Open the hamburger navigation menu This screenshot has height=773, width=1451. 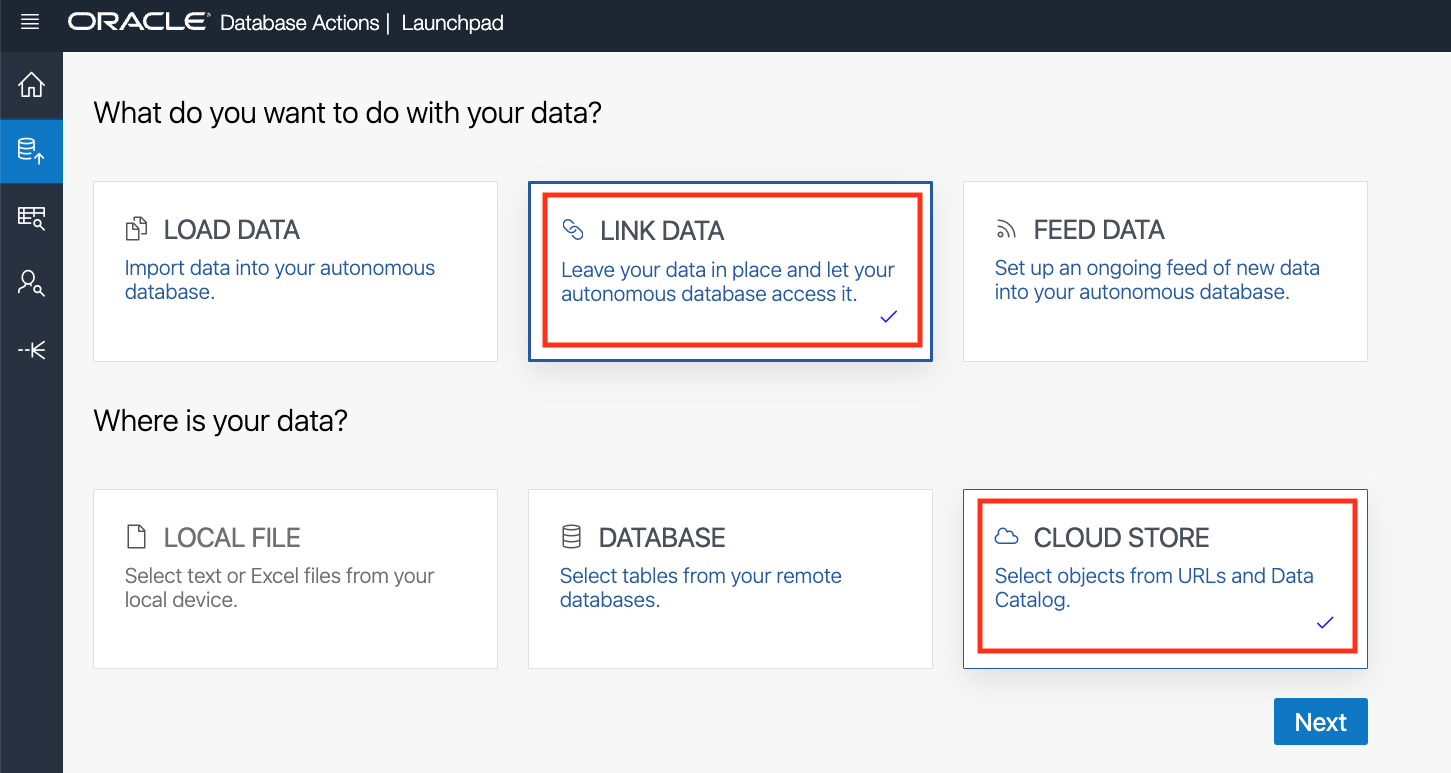(30, 20)
